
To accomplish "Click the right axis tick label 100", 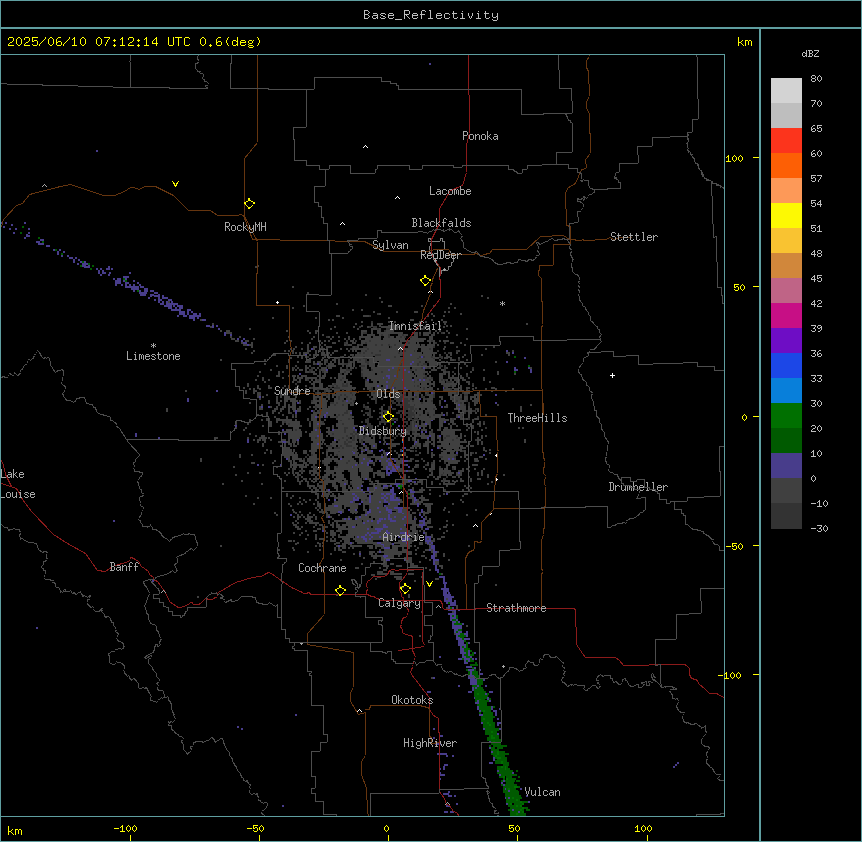I will [x=734, y=158].
